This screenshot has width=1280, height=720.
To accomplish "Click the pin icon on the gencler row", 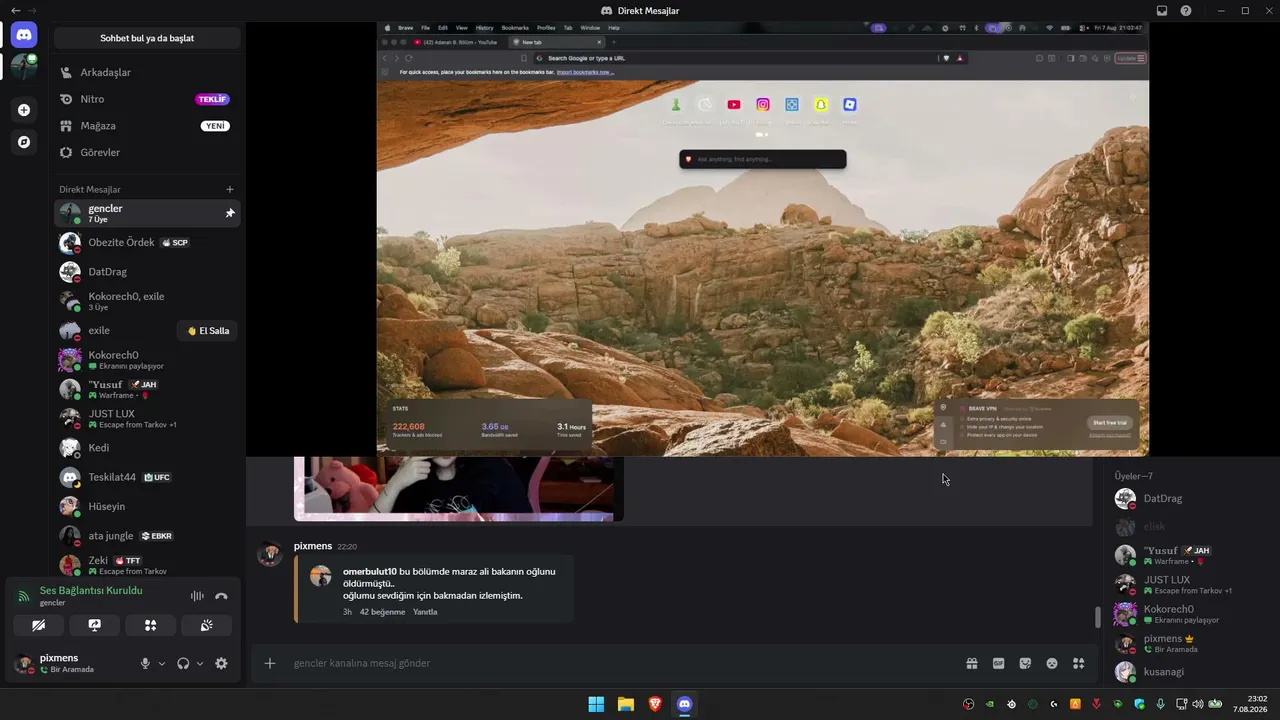I will click(x=230, y=213).
